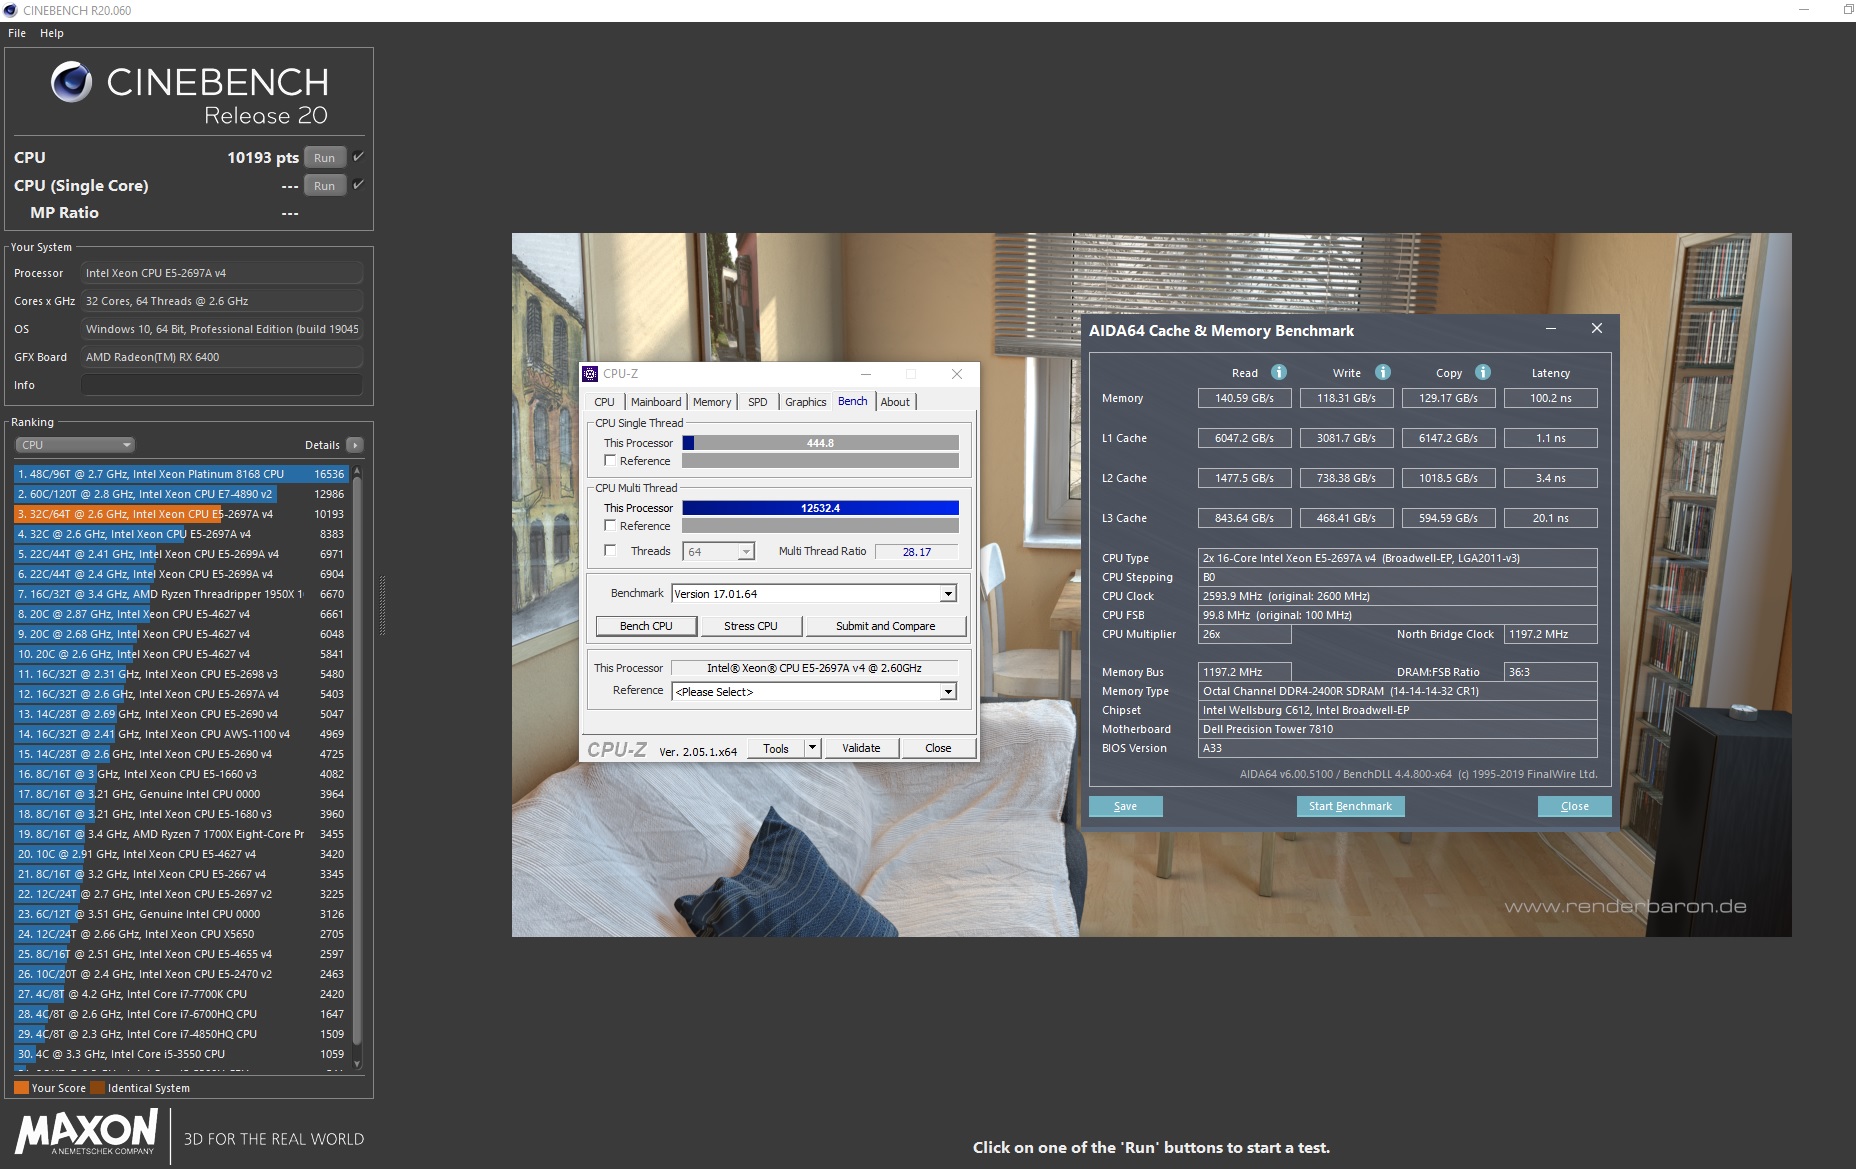Select the Intel Core i7-7700K ranking row
1856x1169 pixels.
(x=180, y=994)
